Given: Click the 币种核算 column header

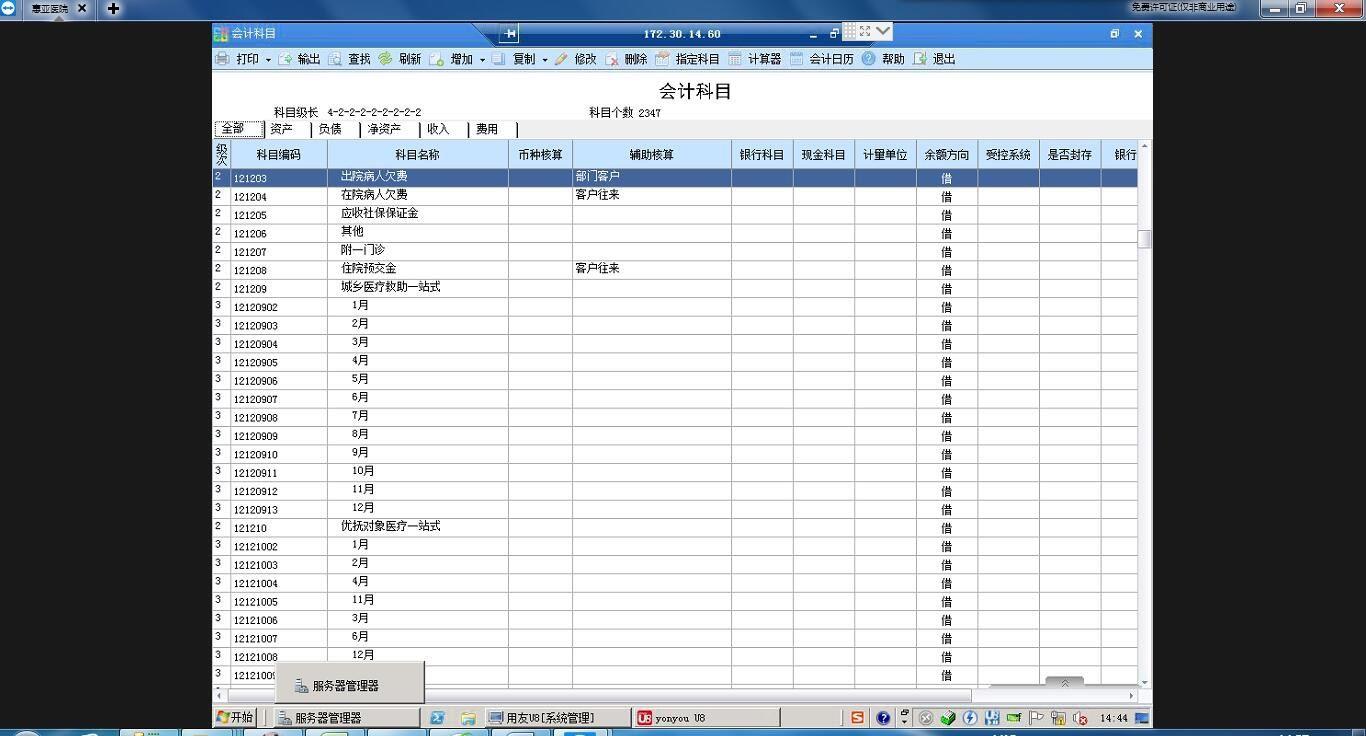Looking at the screenshot, I should 540,155.
